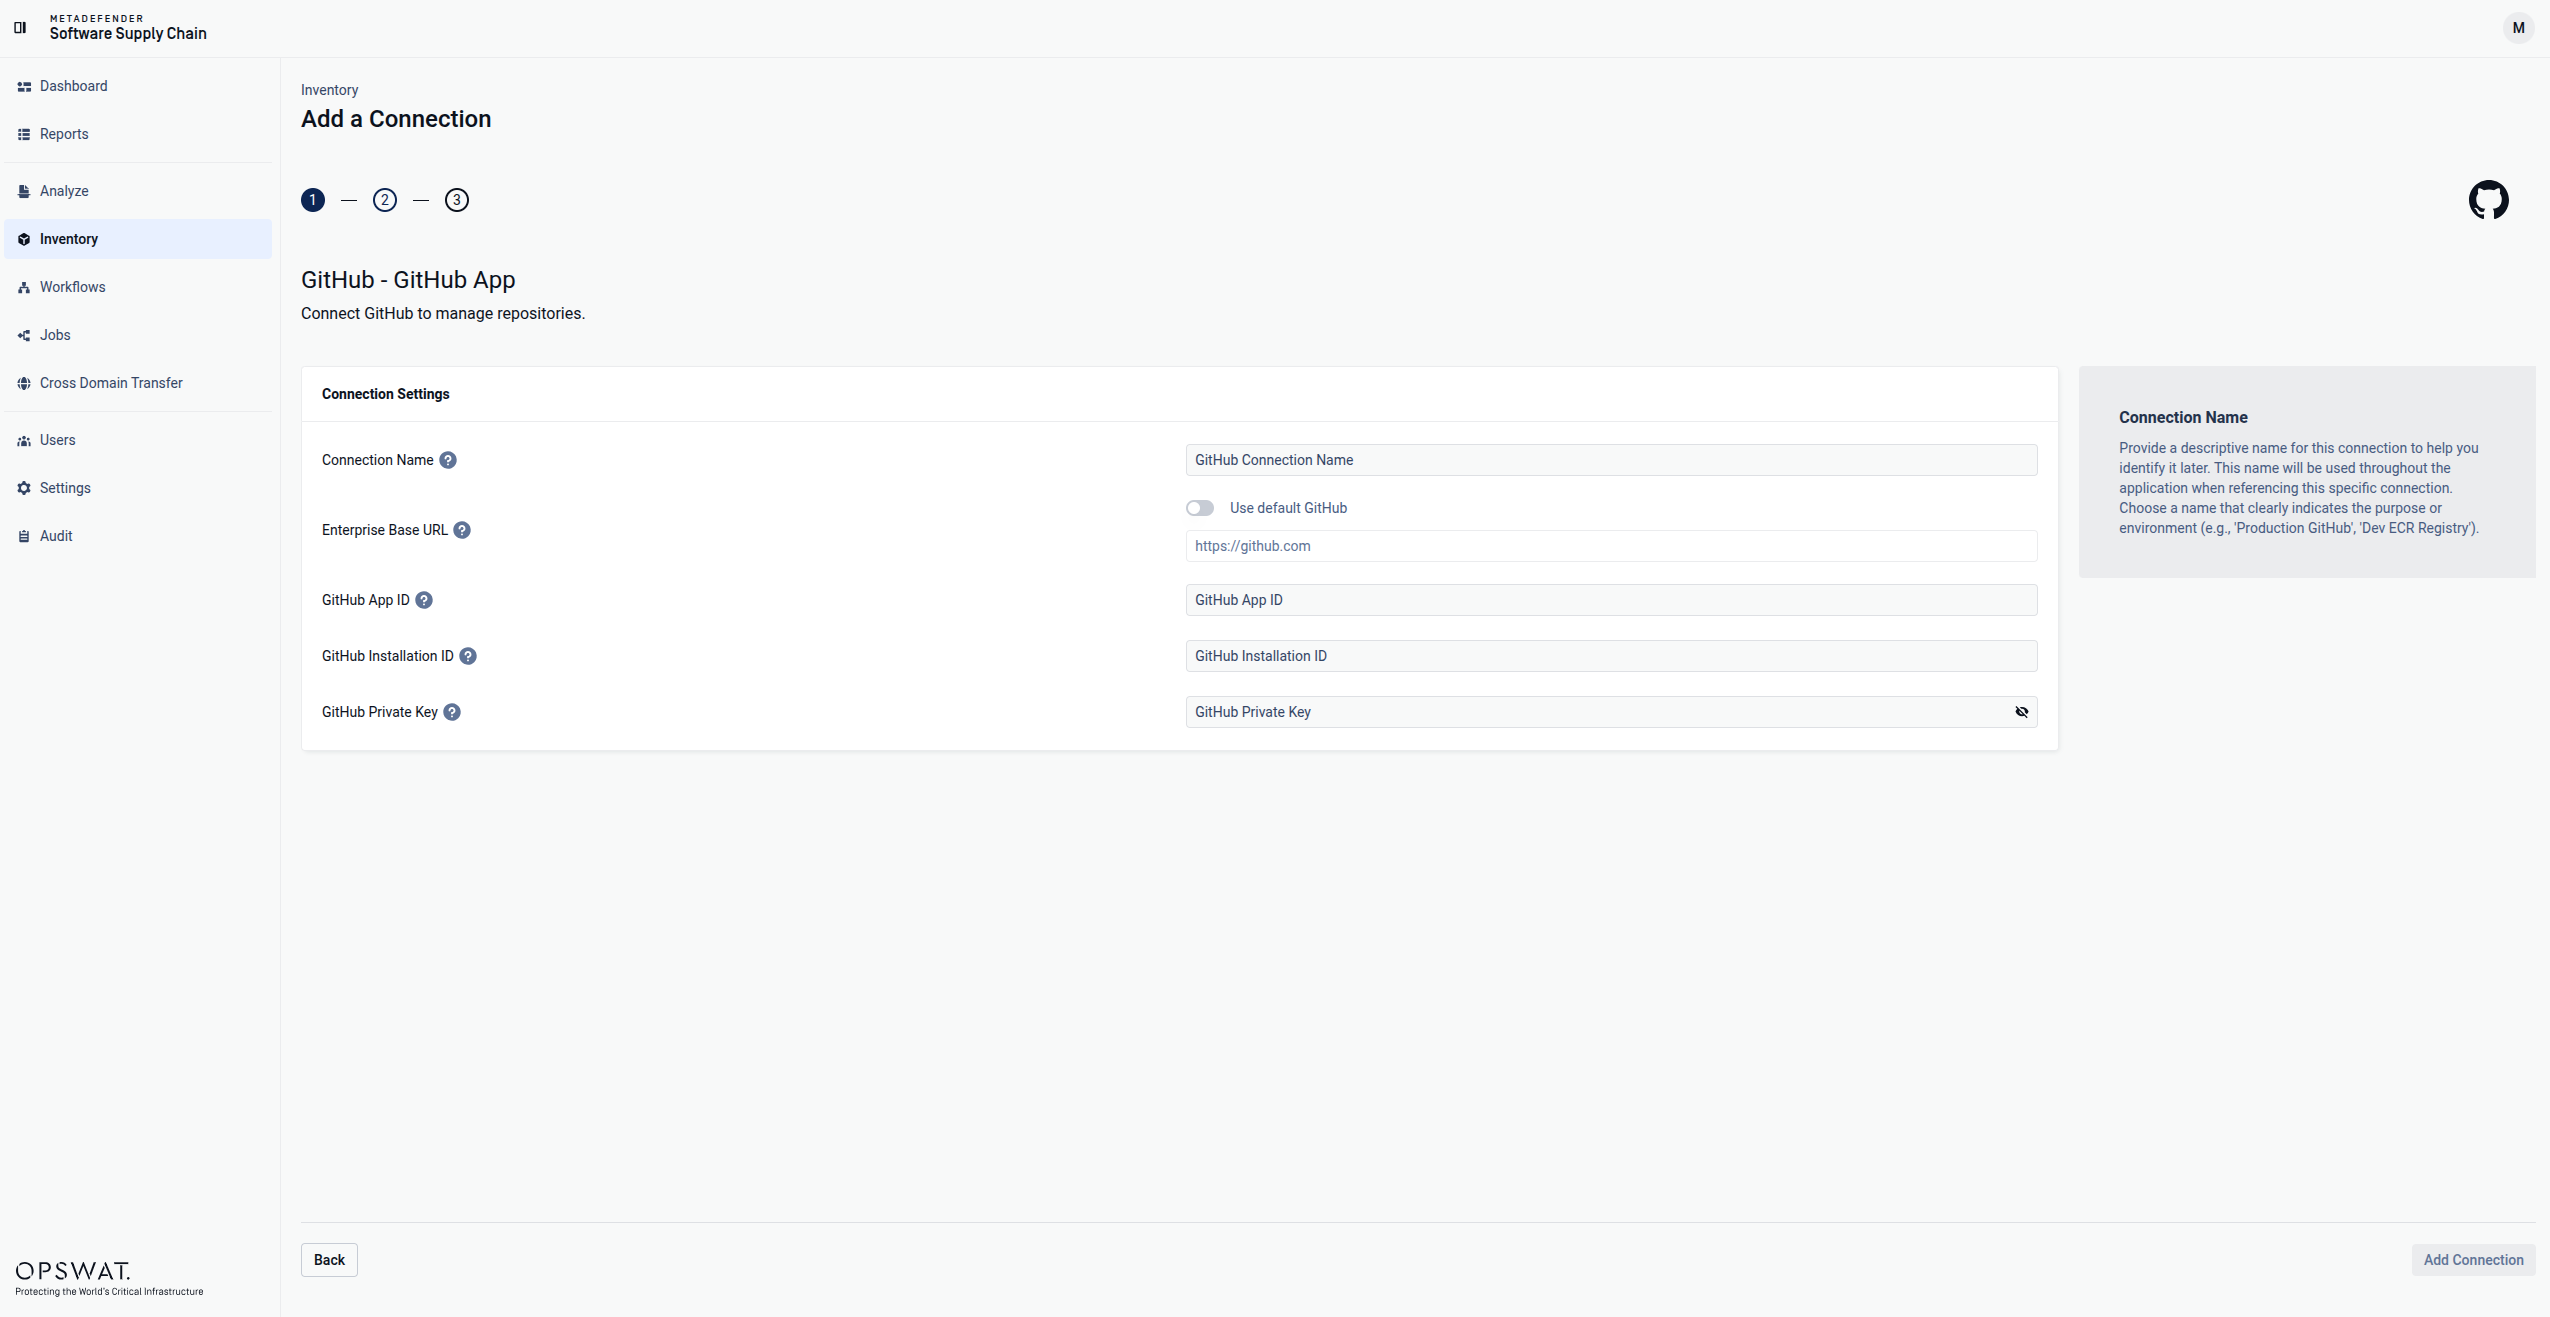Click the GitHub Octocat logo
2550x1317 pixels.
(2489, 200)
